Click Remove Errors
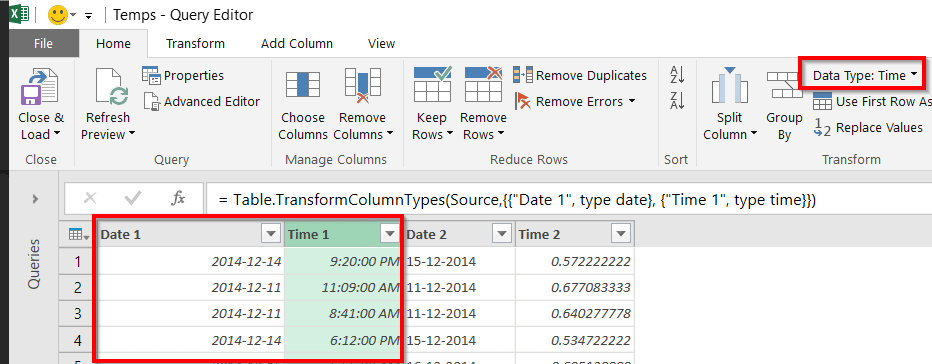 tap(569, 102)
